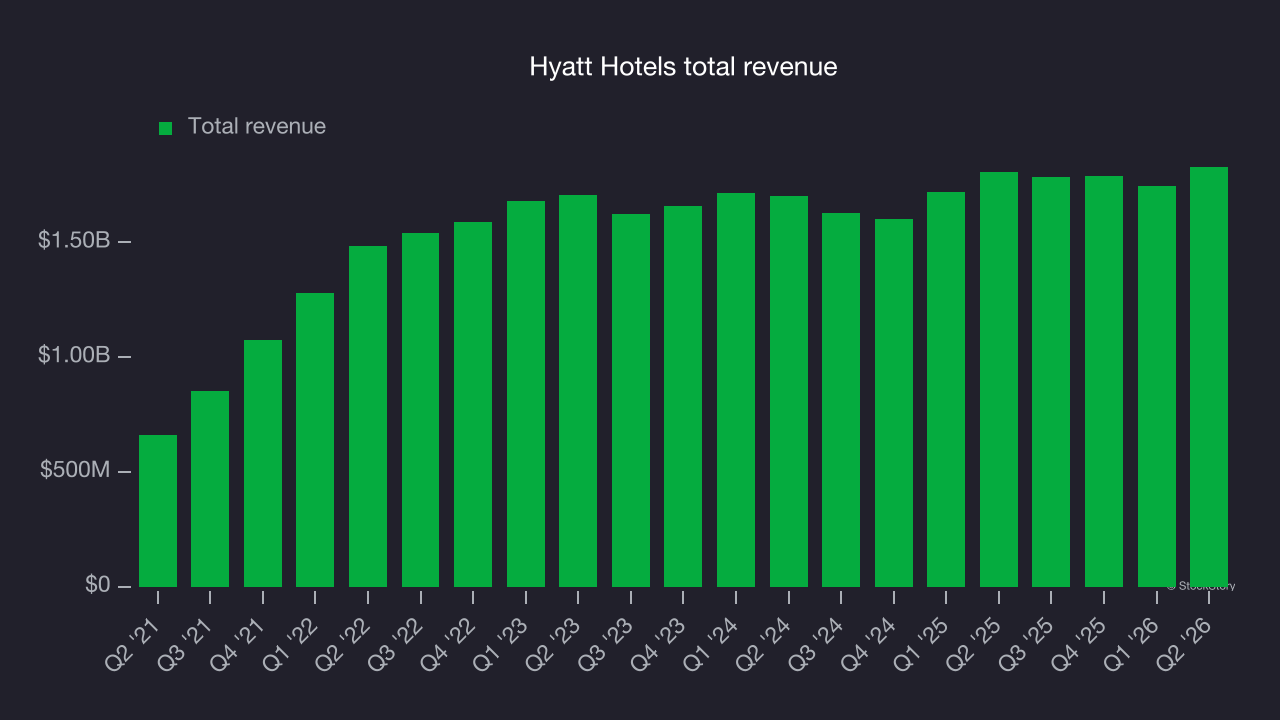
Task: Click the $1.00B y-axis label
Action: 74,356
